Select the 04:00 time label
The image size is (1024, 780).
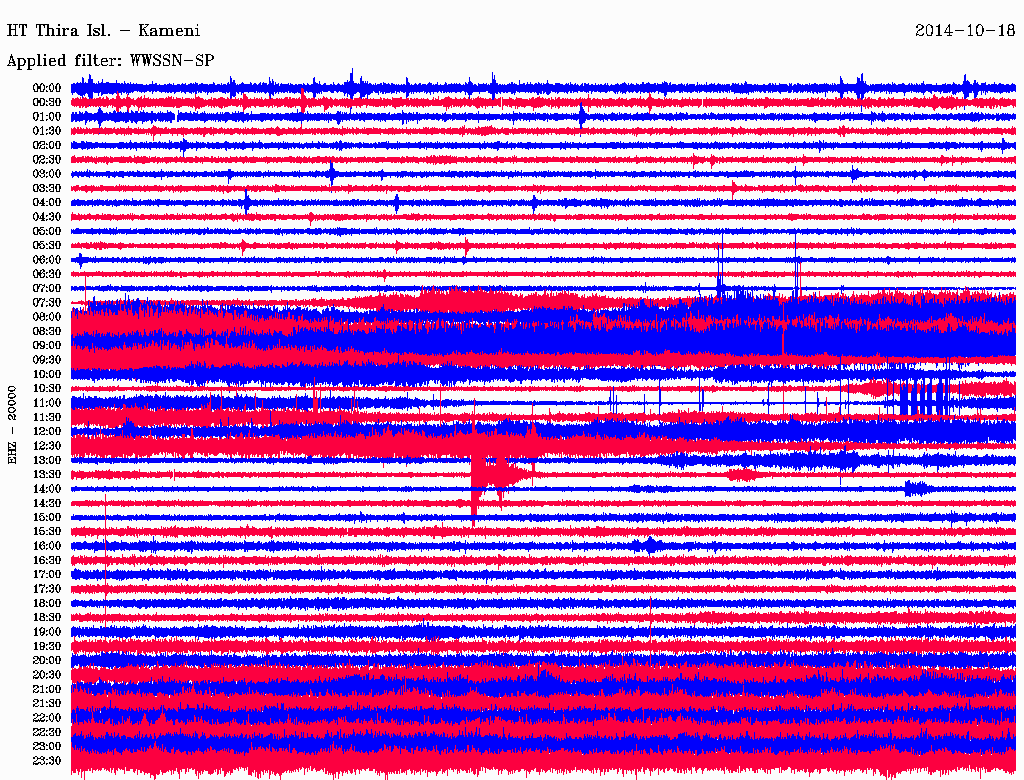coord(47,203)
